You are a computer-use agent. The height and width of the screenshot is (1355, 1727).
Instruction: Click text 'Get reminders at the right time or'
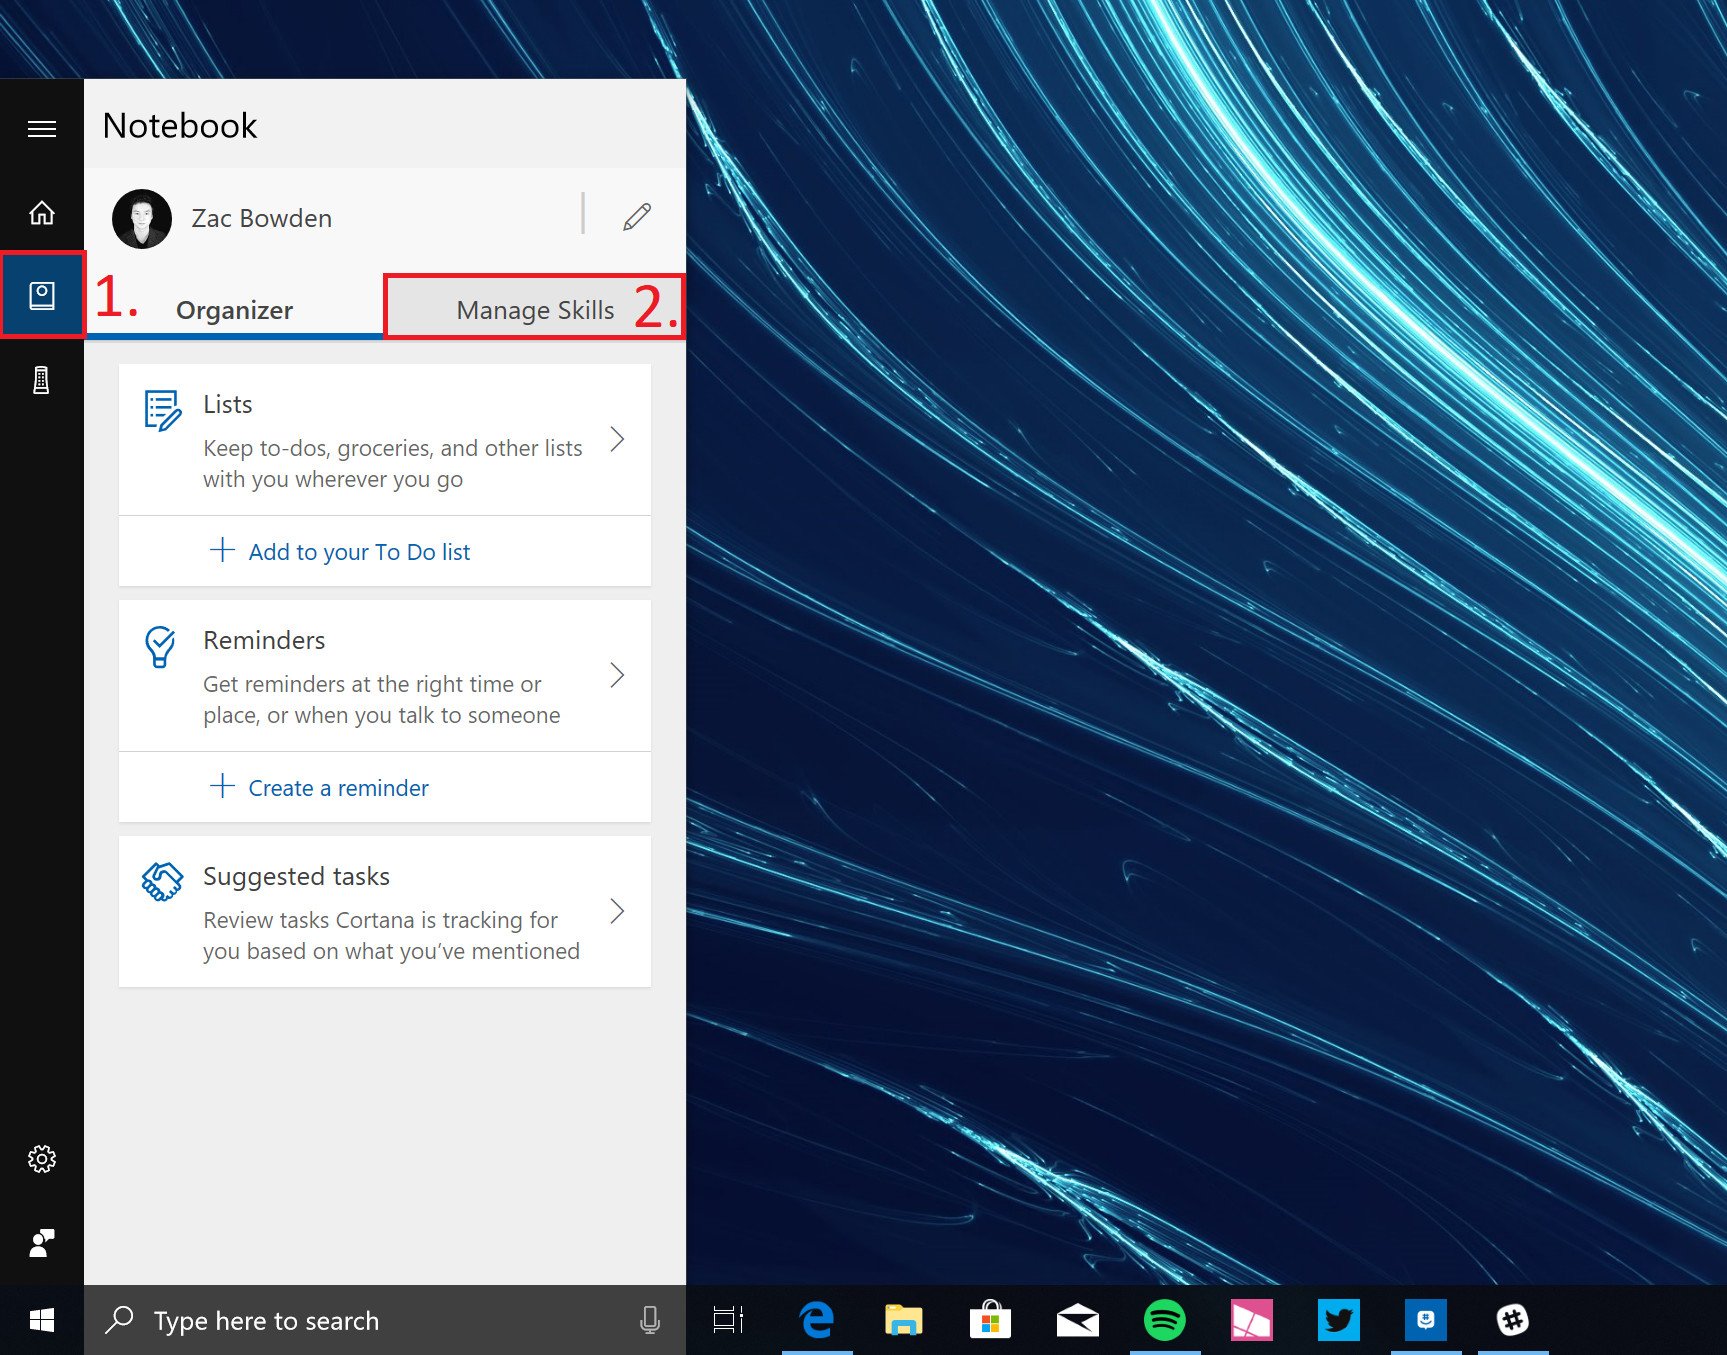point(372,684)
